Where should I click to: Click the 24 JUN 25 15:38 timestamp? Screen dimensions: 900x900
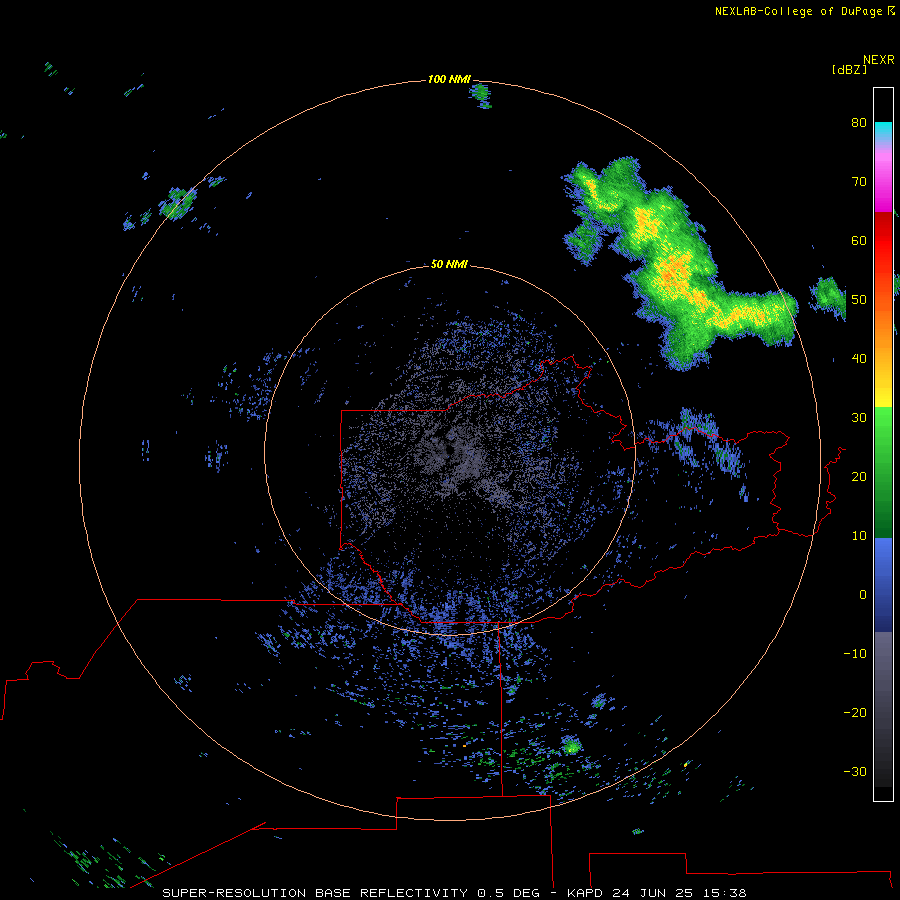coord(679,893)
